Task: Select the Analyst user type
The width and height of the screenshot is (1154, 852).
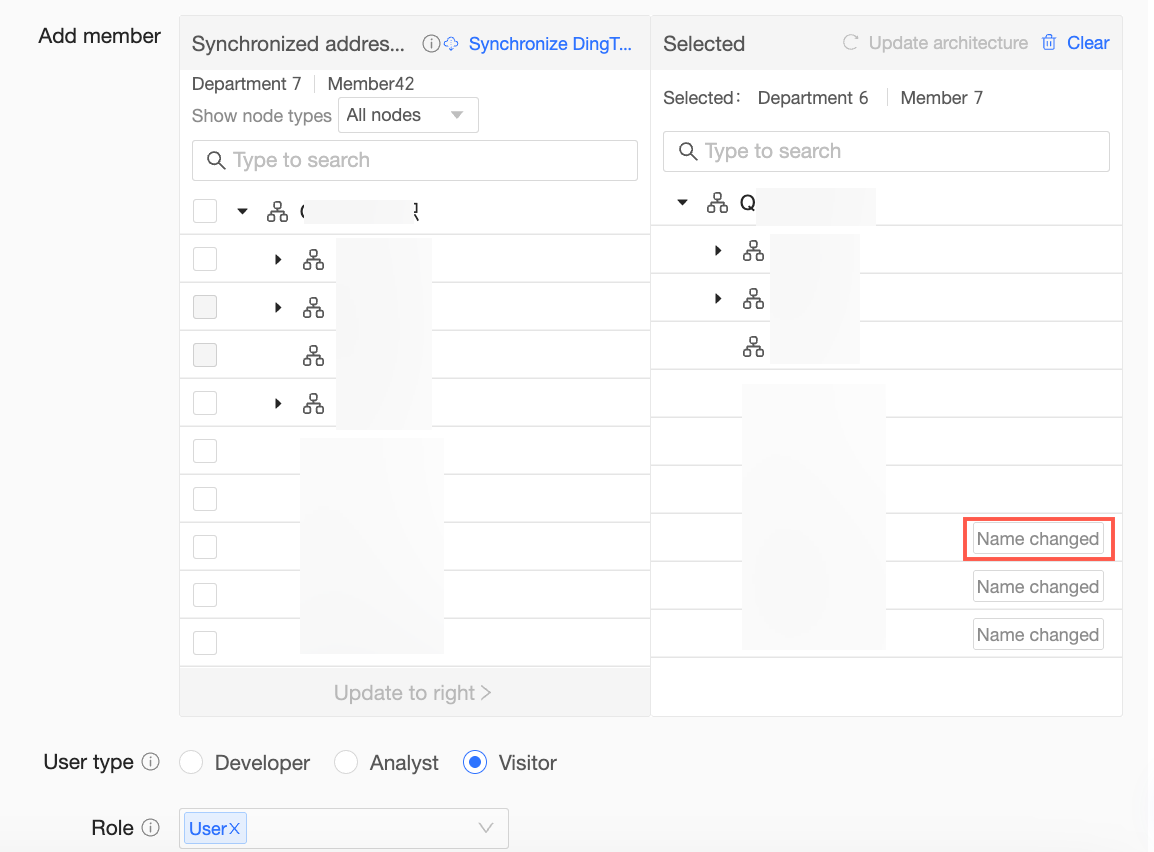Action: click(346, 763)
